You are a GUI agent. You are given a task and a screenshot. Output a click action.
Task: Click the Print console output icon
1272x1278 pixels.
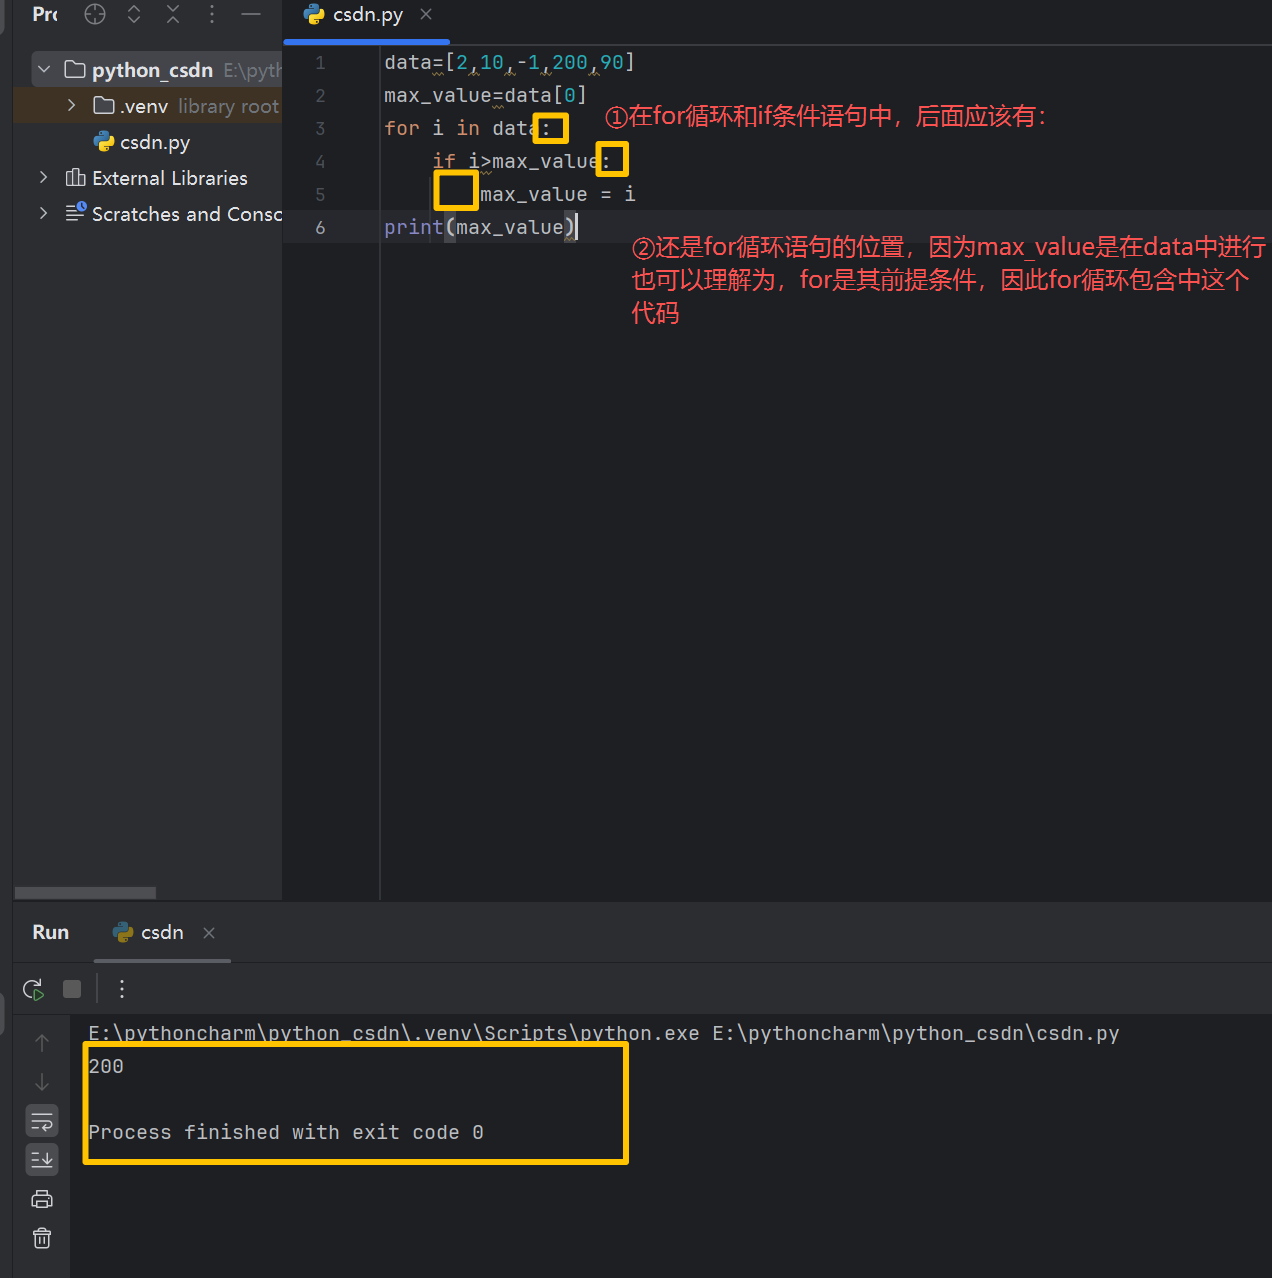pos(42,1199)
